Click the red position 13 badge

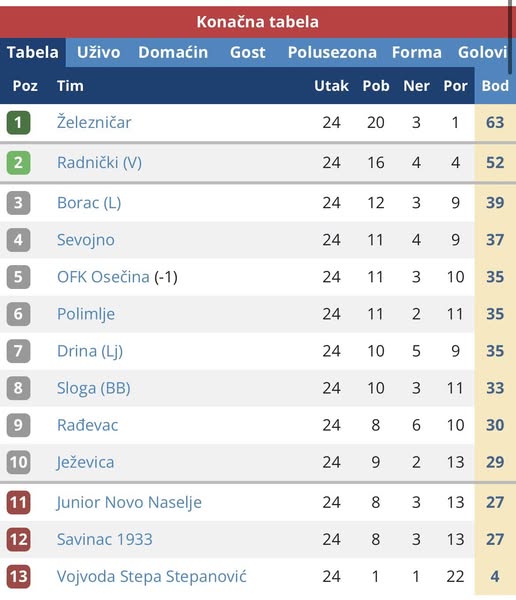tap(18, 576)
